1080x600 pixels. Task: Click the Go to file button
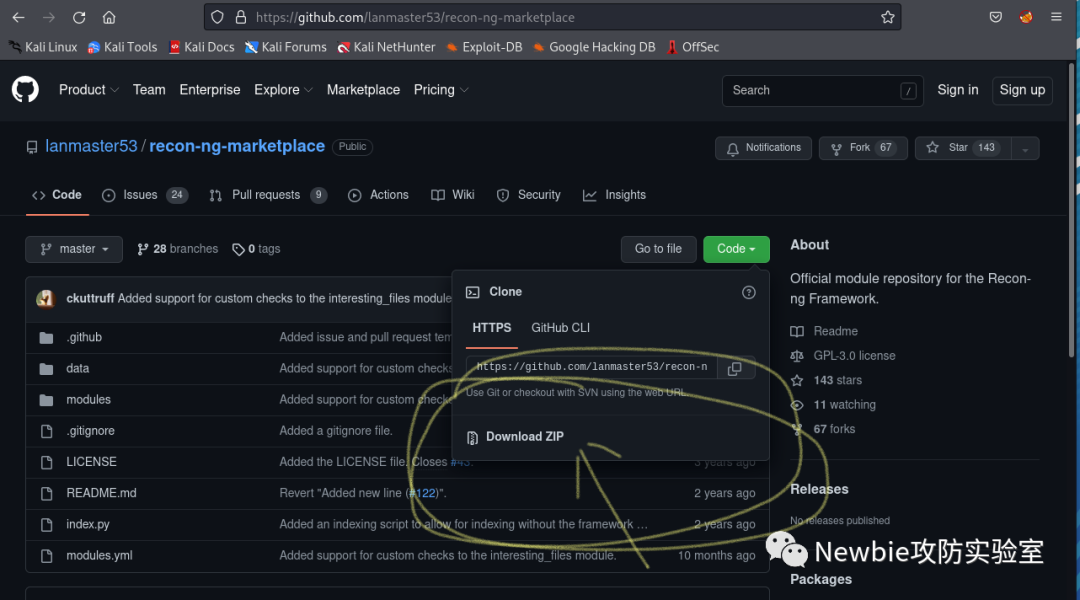(x=658, y=249)
